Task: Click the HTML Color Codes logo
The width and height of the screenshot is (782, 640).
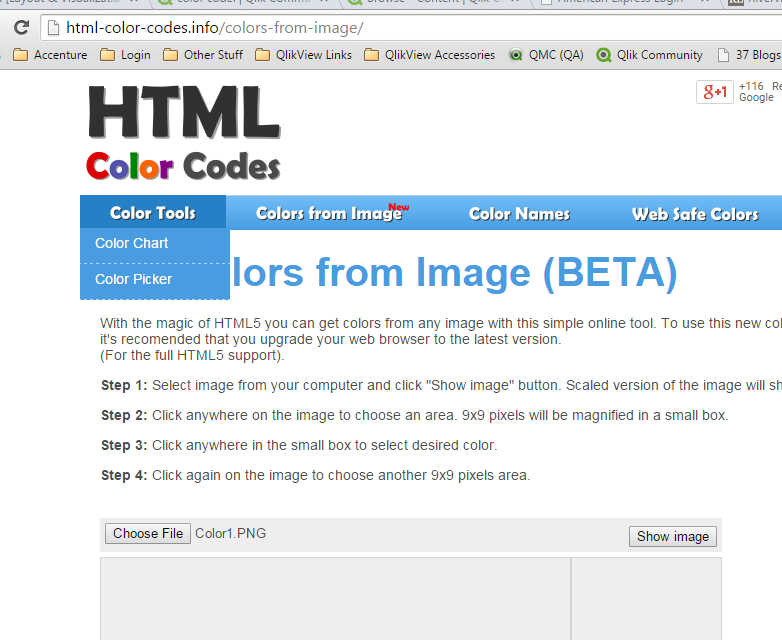Action: coord(184,132)
